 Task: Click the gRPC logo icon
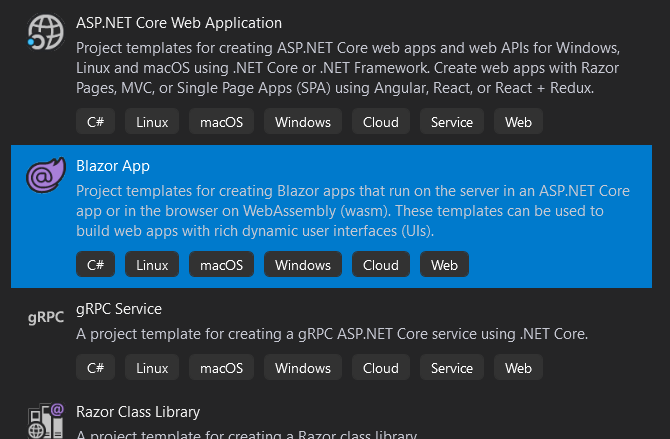(x=46, y=318)
